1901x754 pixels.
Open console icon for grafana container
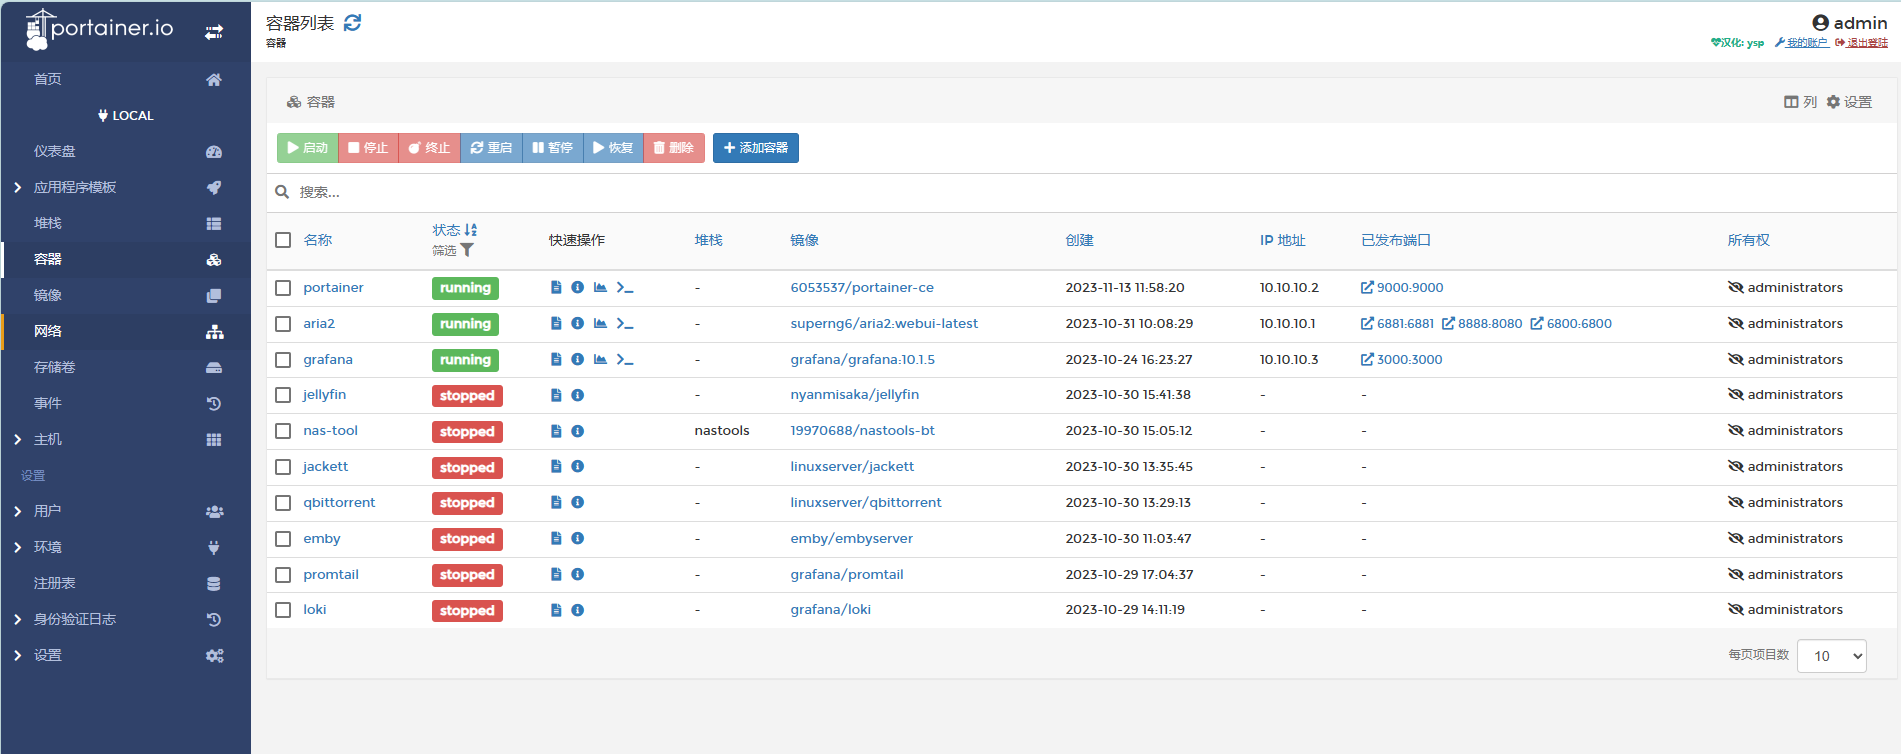[625, 359]
